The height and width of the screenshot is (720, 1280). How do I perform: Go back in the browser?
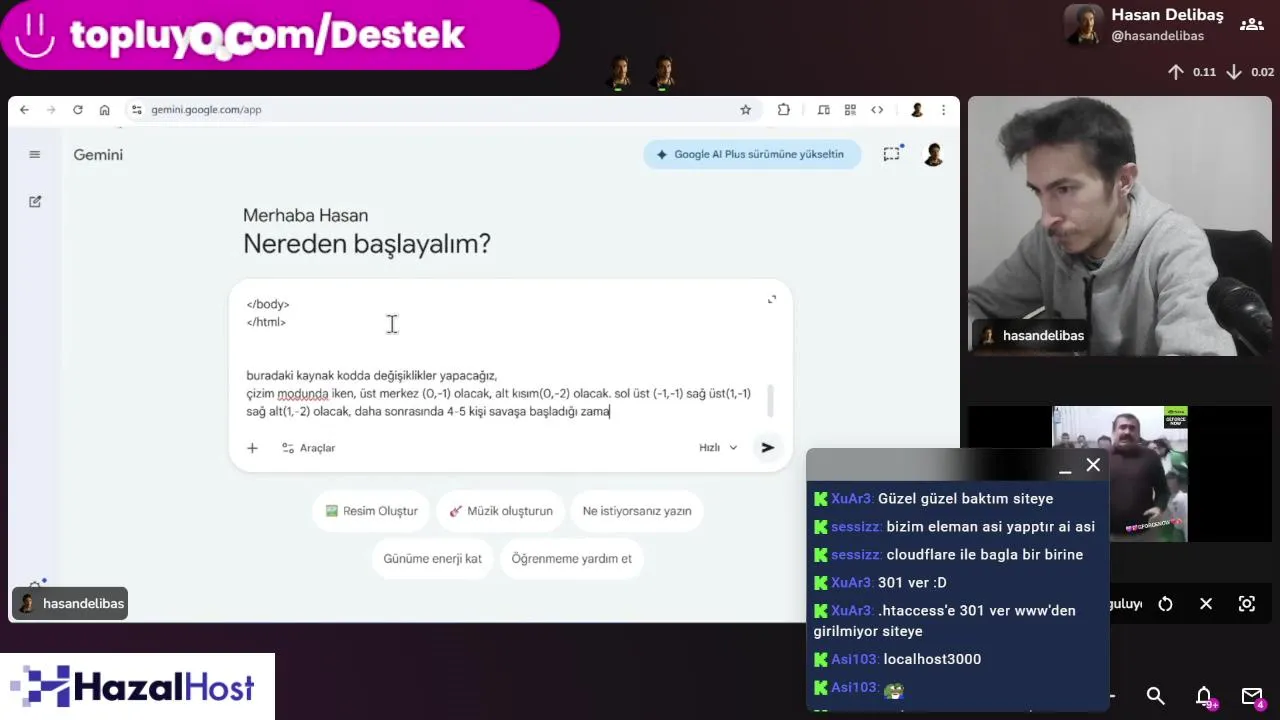[x=24, y=110]
